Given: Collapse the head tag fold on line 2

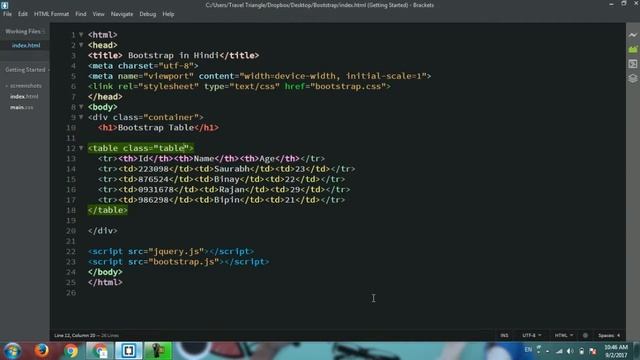Looking at the screenshot, I should click(81, 45).
